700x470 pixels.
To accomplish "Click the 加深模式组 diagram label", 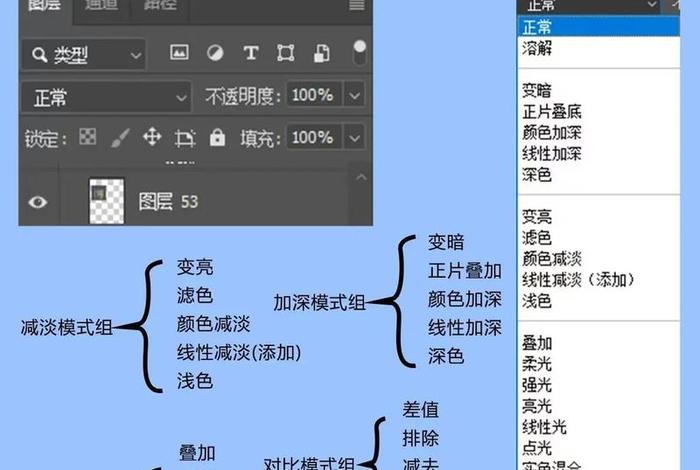I will [319, 302].
